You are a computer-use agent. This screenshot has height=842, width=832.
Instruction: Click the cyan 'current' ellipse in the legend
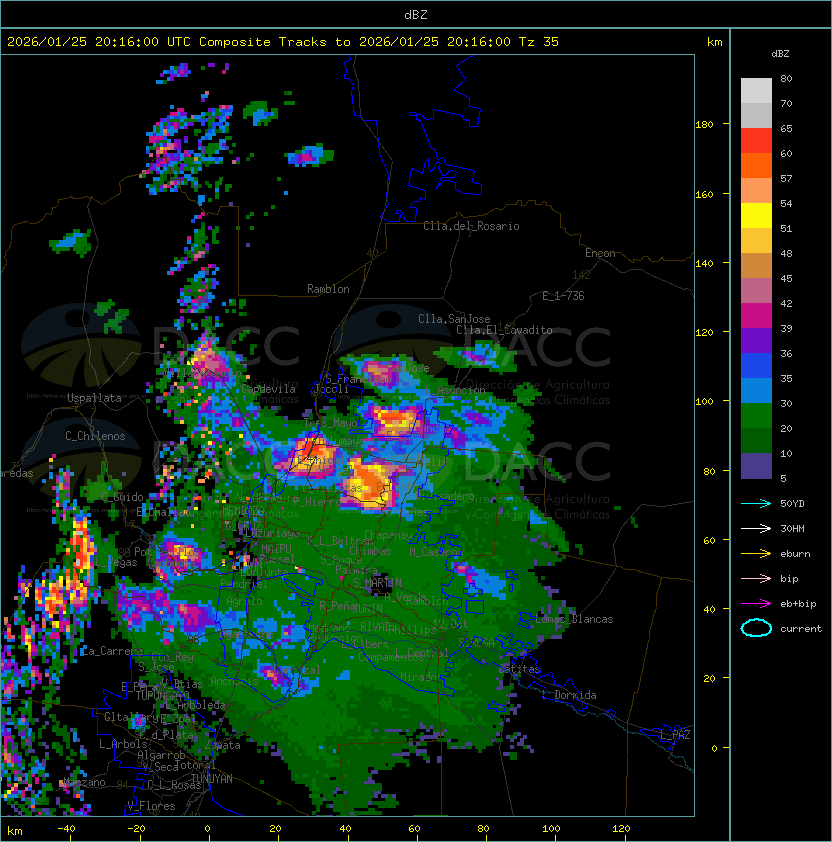(756, 628)
